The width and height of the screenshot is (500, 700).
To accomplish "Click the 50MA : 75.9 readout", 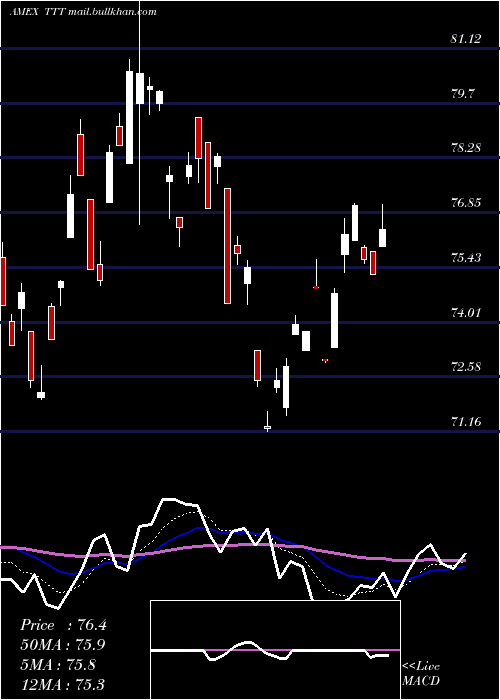I will tap(63, 645).
